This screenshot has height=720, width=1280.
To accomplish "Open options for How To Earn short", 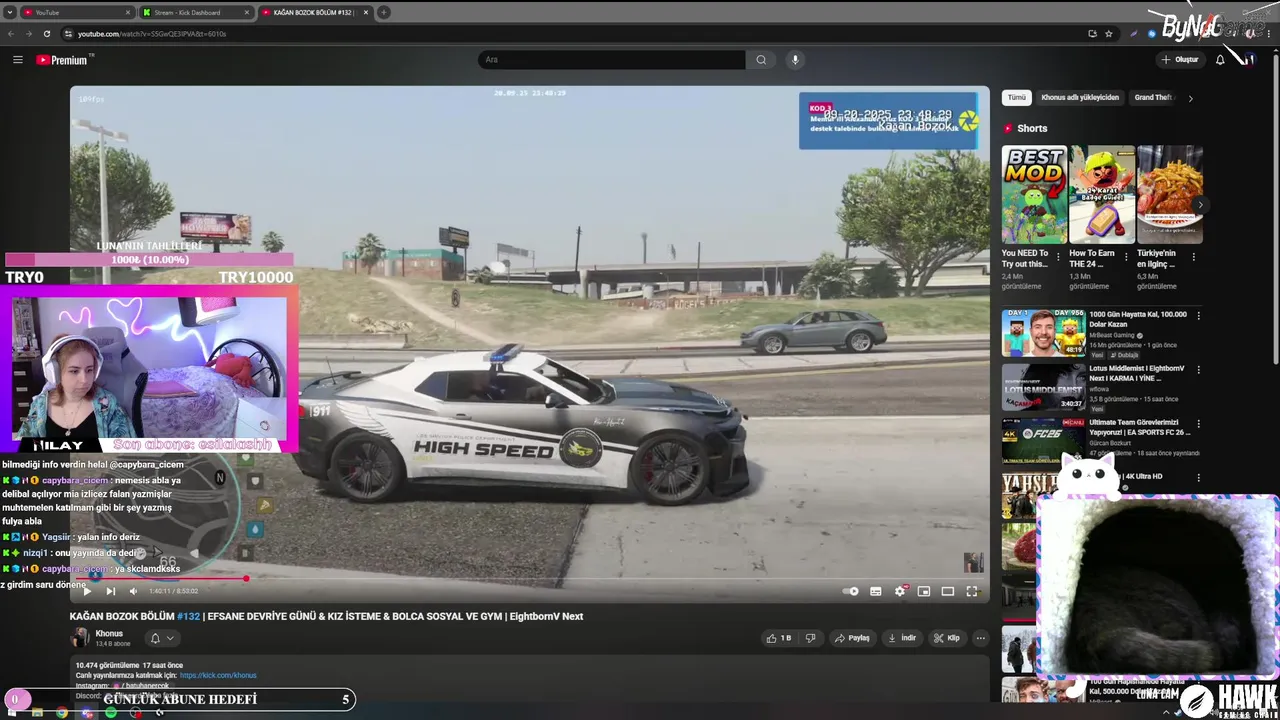I will (1126, 257).
